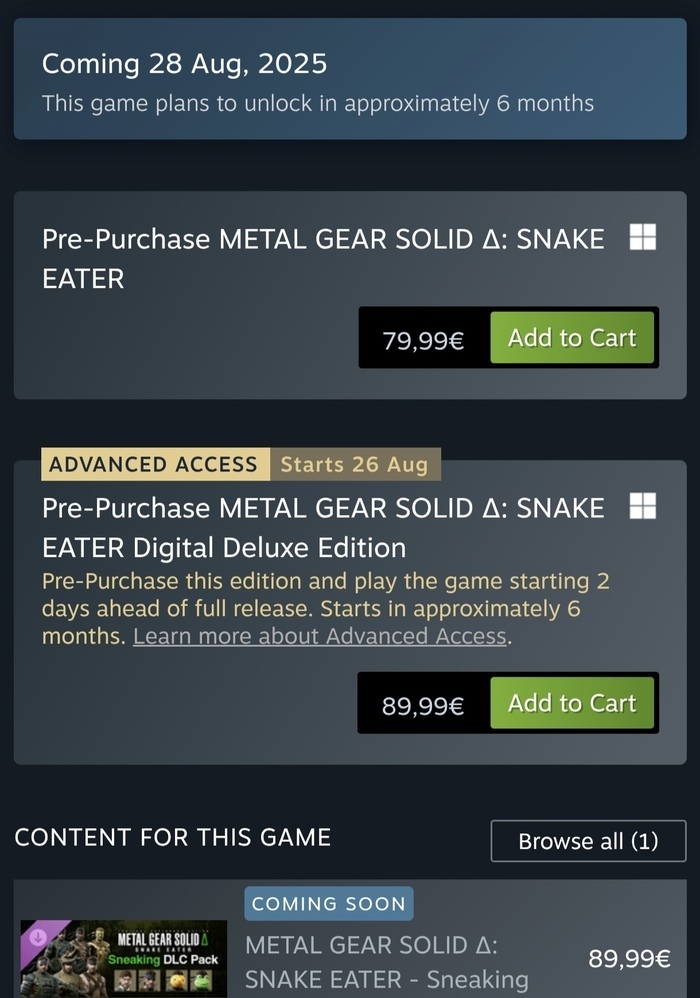Click the unlock in approximately 6 months notice

click(318, 103)
